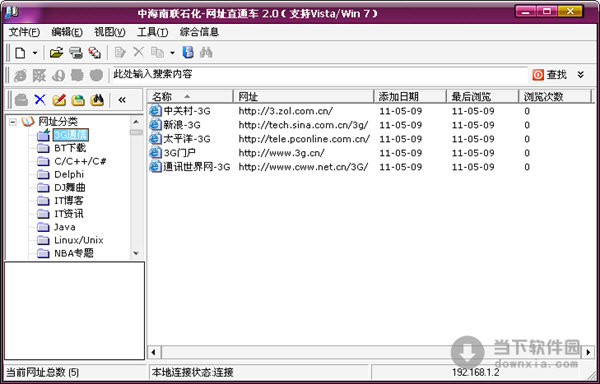Viewport: 600px width, 384px height.
Task: Click folder icon beside DJ舞曲
Action: (43, 188)
